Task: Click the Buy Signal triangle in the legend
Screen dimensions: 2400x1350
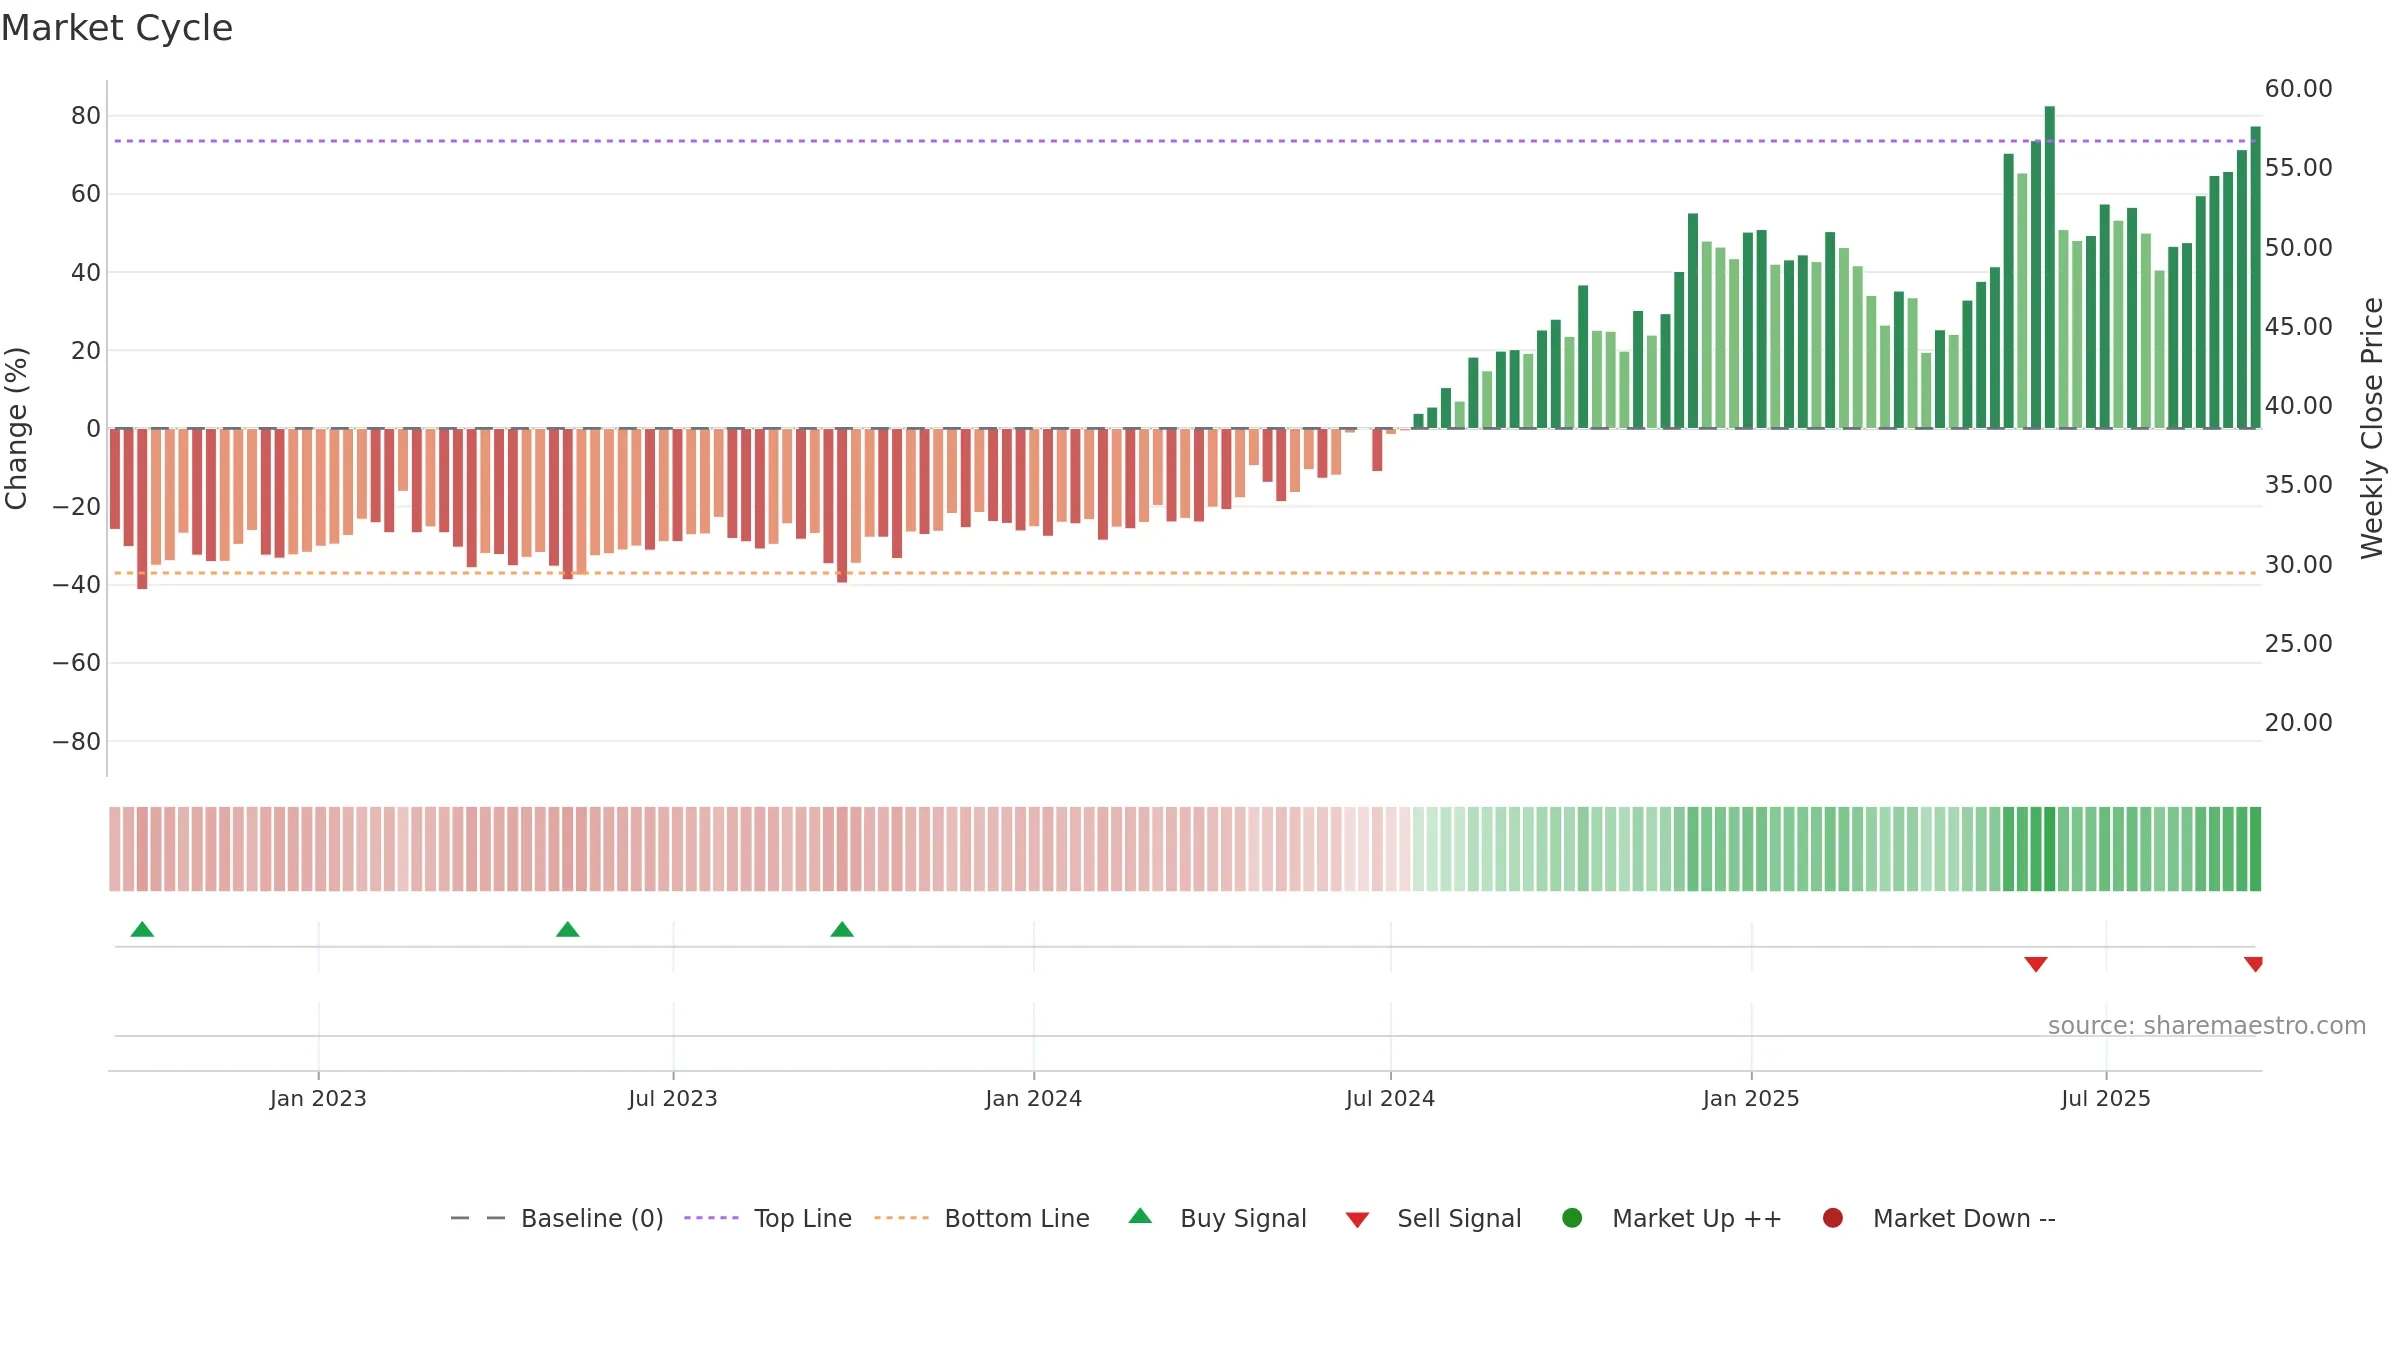Action: 1140,1216
